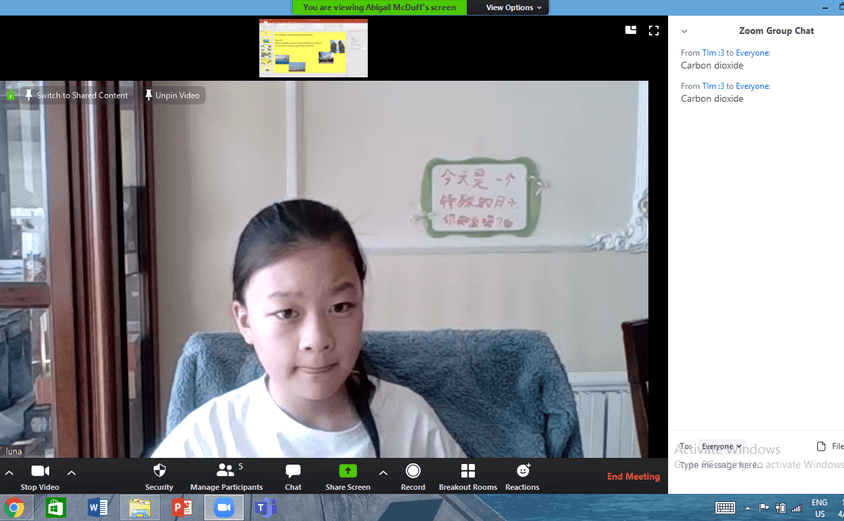Expand the View Options dropdown

click(x=514, y=7)
